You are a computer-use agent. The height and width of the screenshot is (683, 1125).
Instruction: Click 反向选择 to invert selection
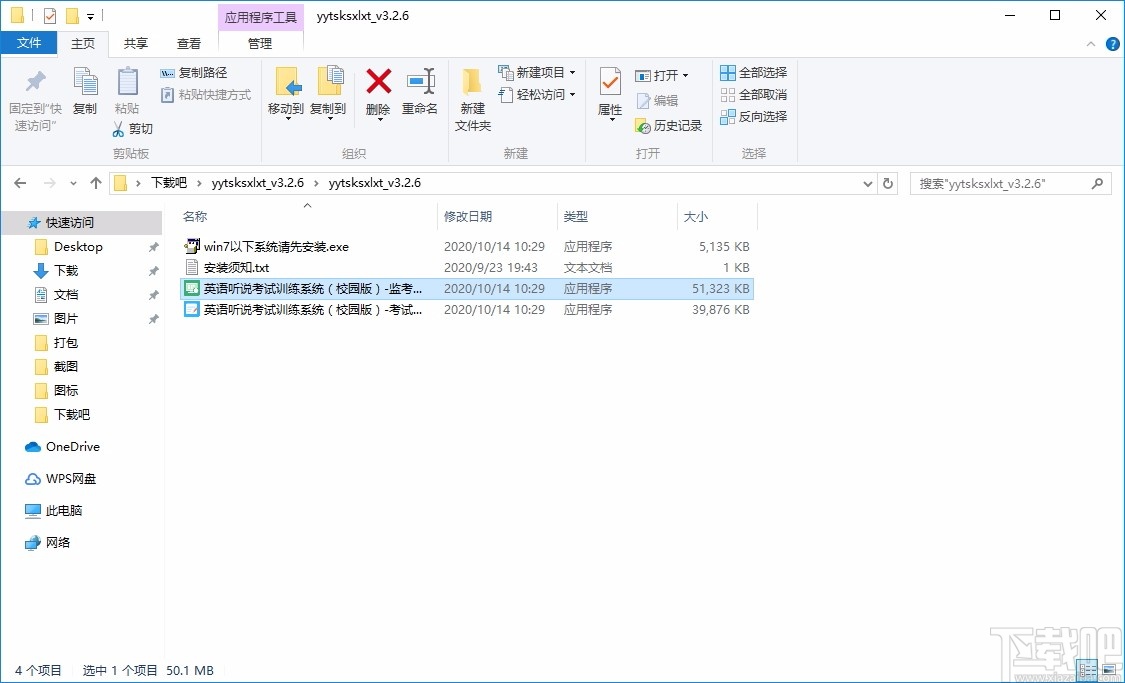[753, 116]
